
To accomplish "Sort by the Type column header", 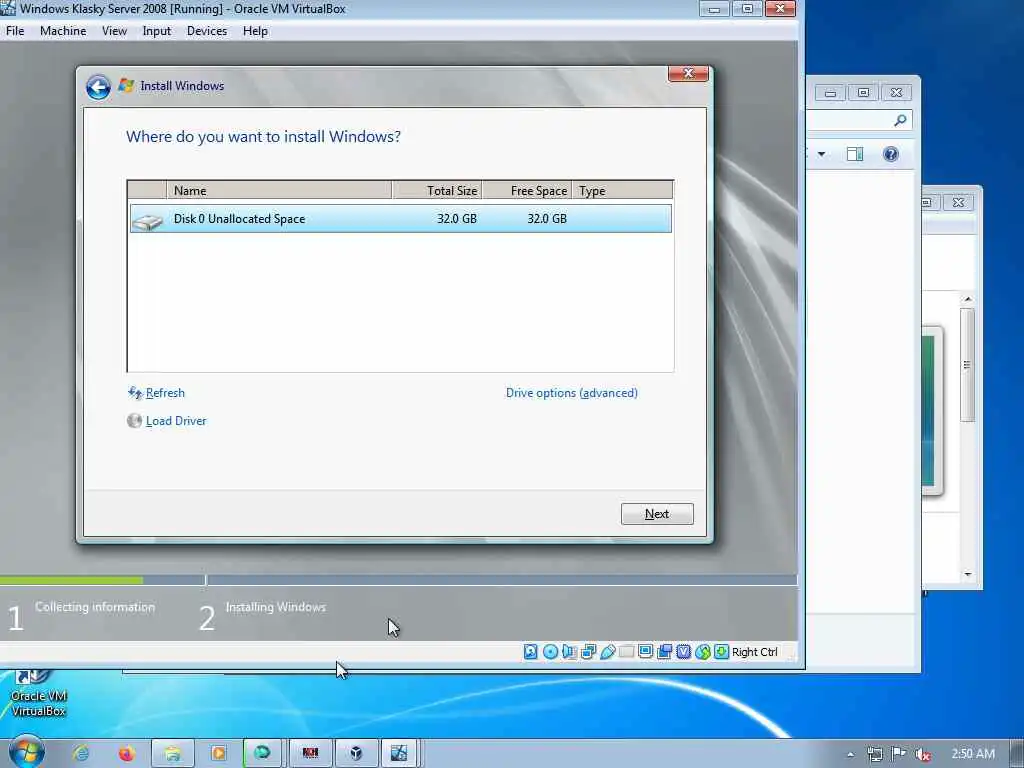I will (x=622, y=191).
